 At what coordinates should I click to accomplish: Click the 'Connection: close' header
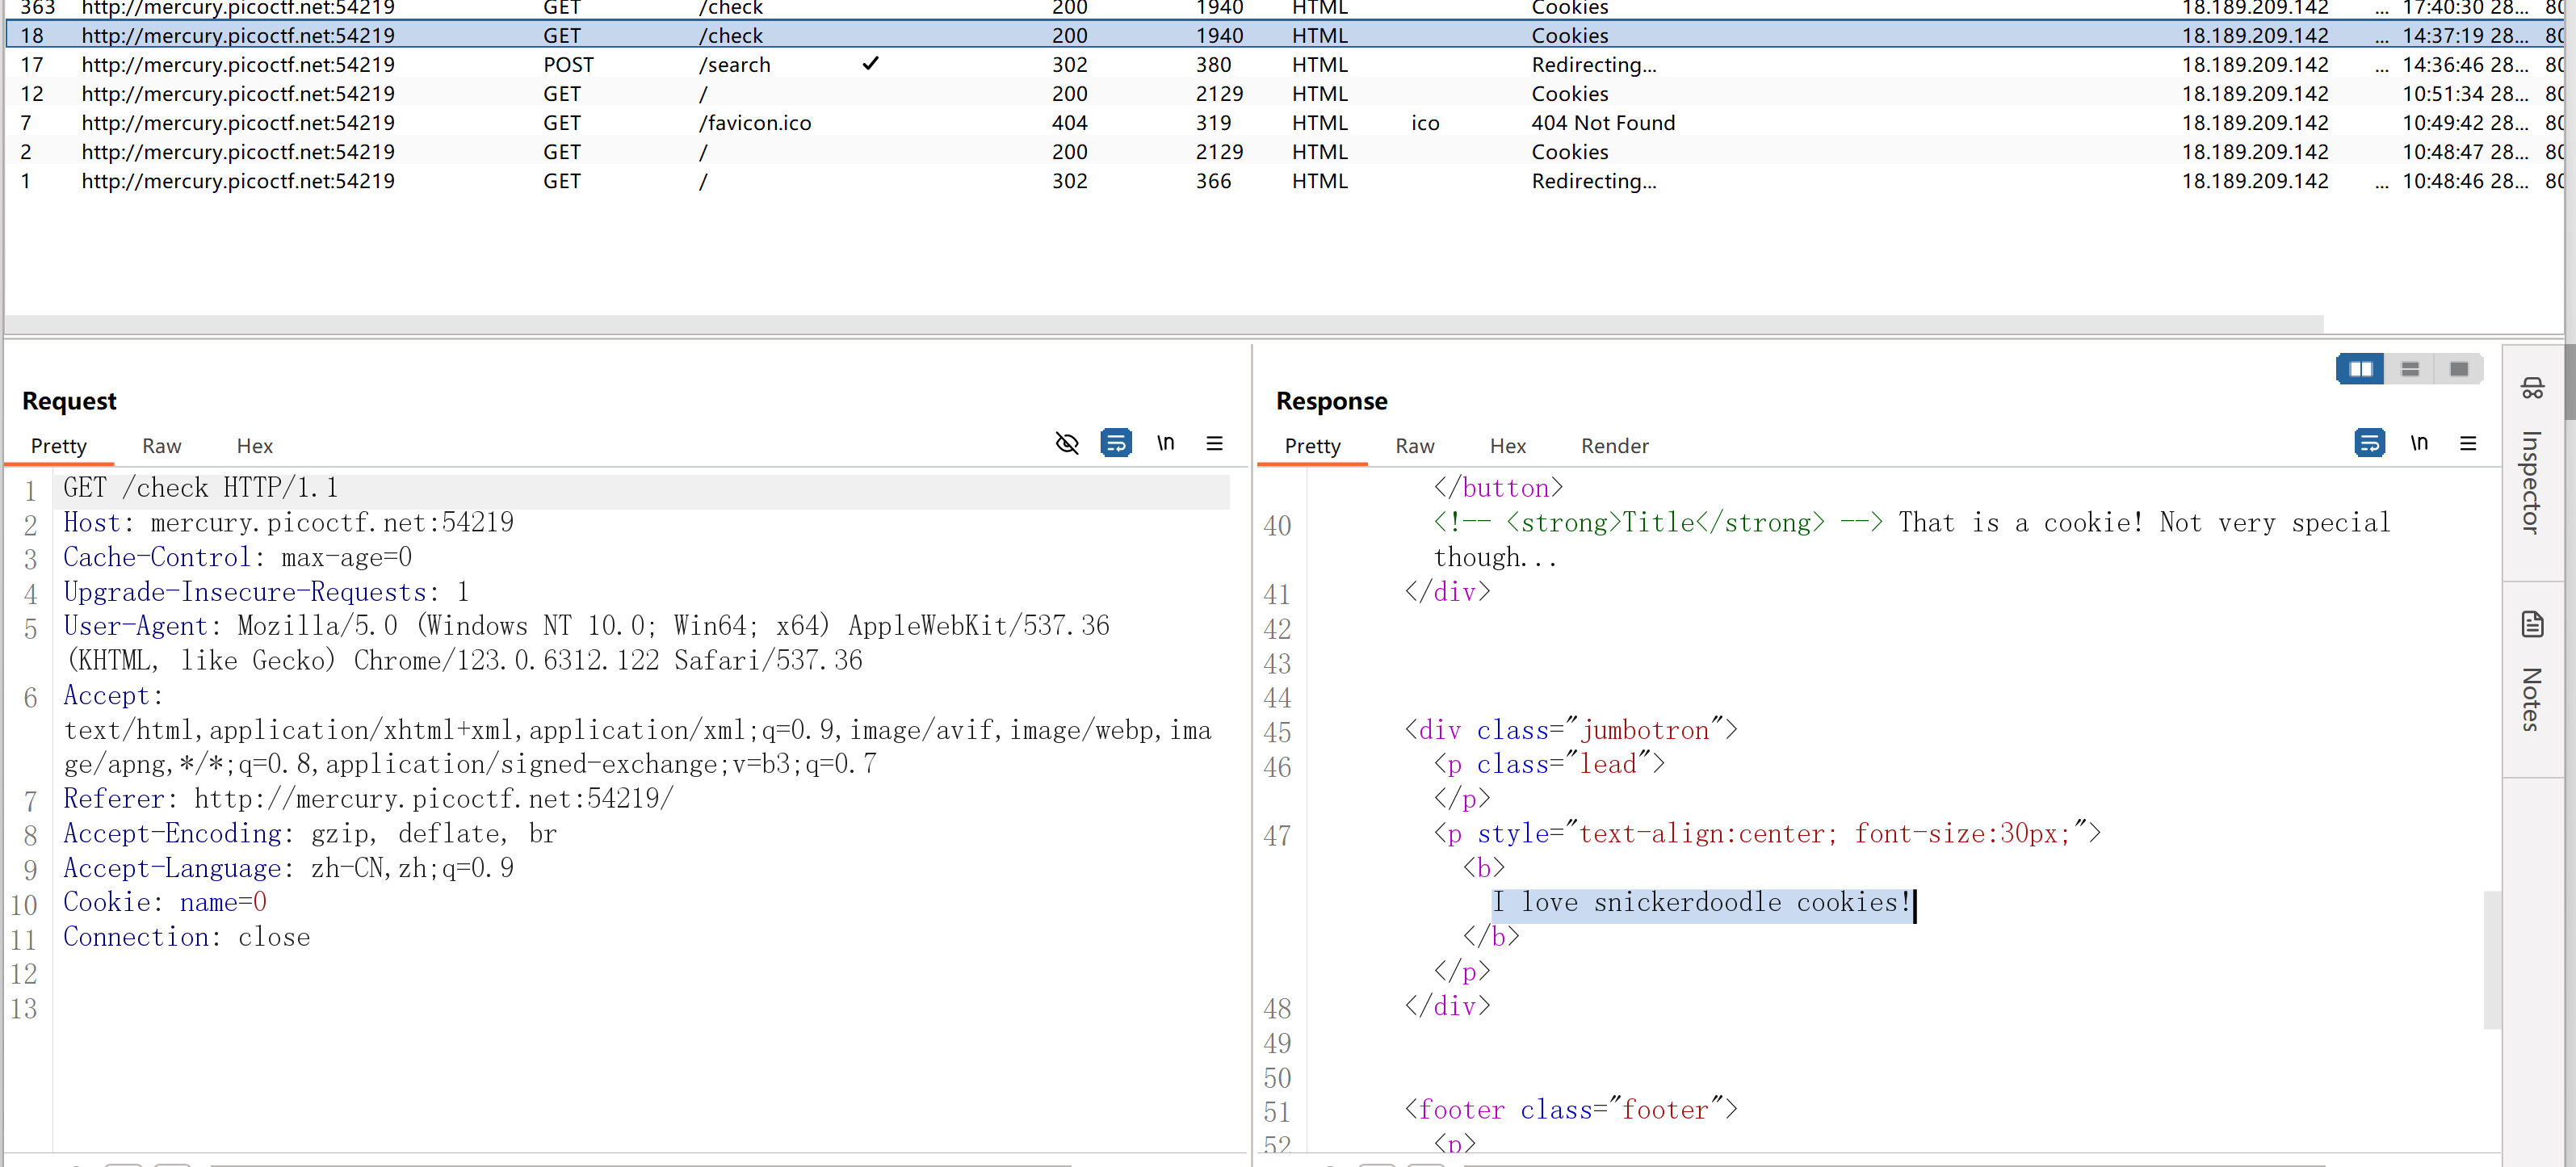pyautogui.click(x=186, y=937)
